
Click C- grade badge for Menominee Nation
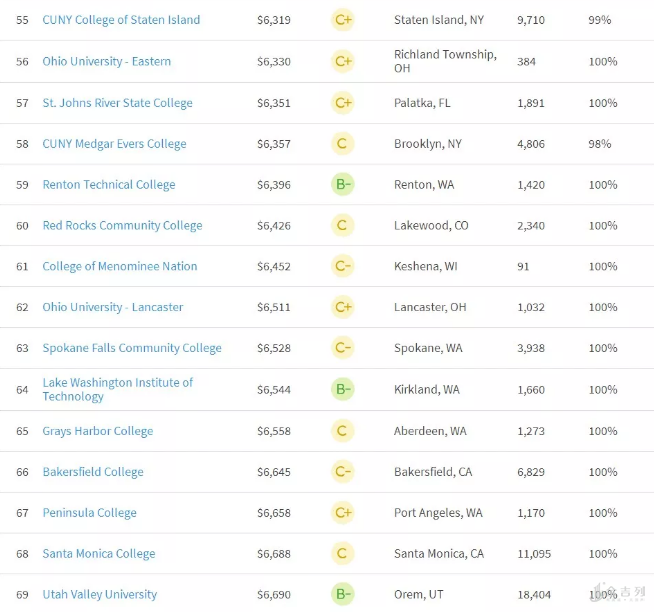[x=343, y=267]
